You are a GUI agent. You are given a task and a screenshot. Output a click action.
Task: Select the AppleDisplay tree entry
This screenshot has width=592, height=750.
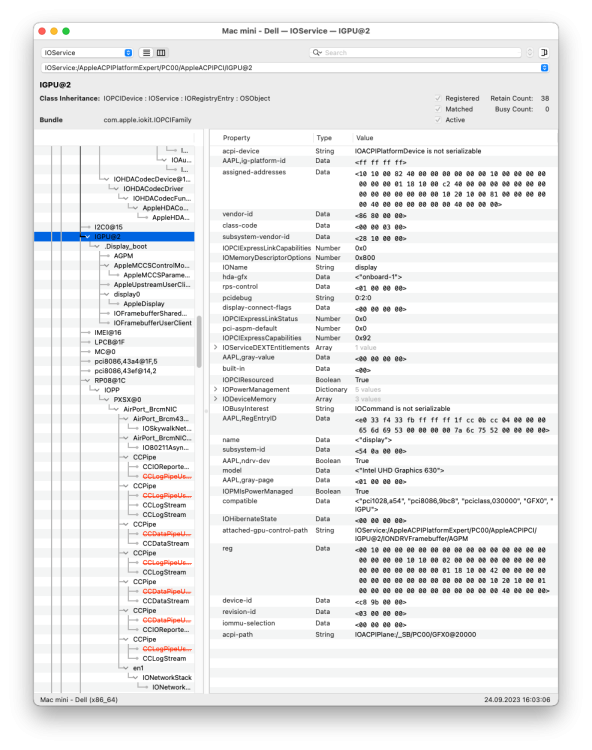[144, 304]
